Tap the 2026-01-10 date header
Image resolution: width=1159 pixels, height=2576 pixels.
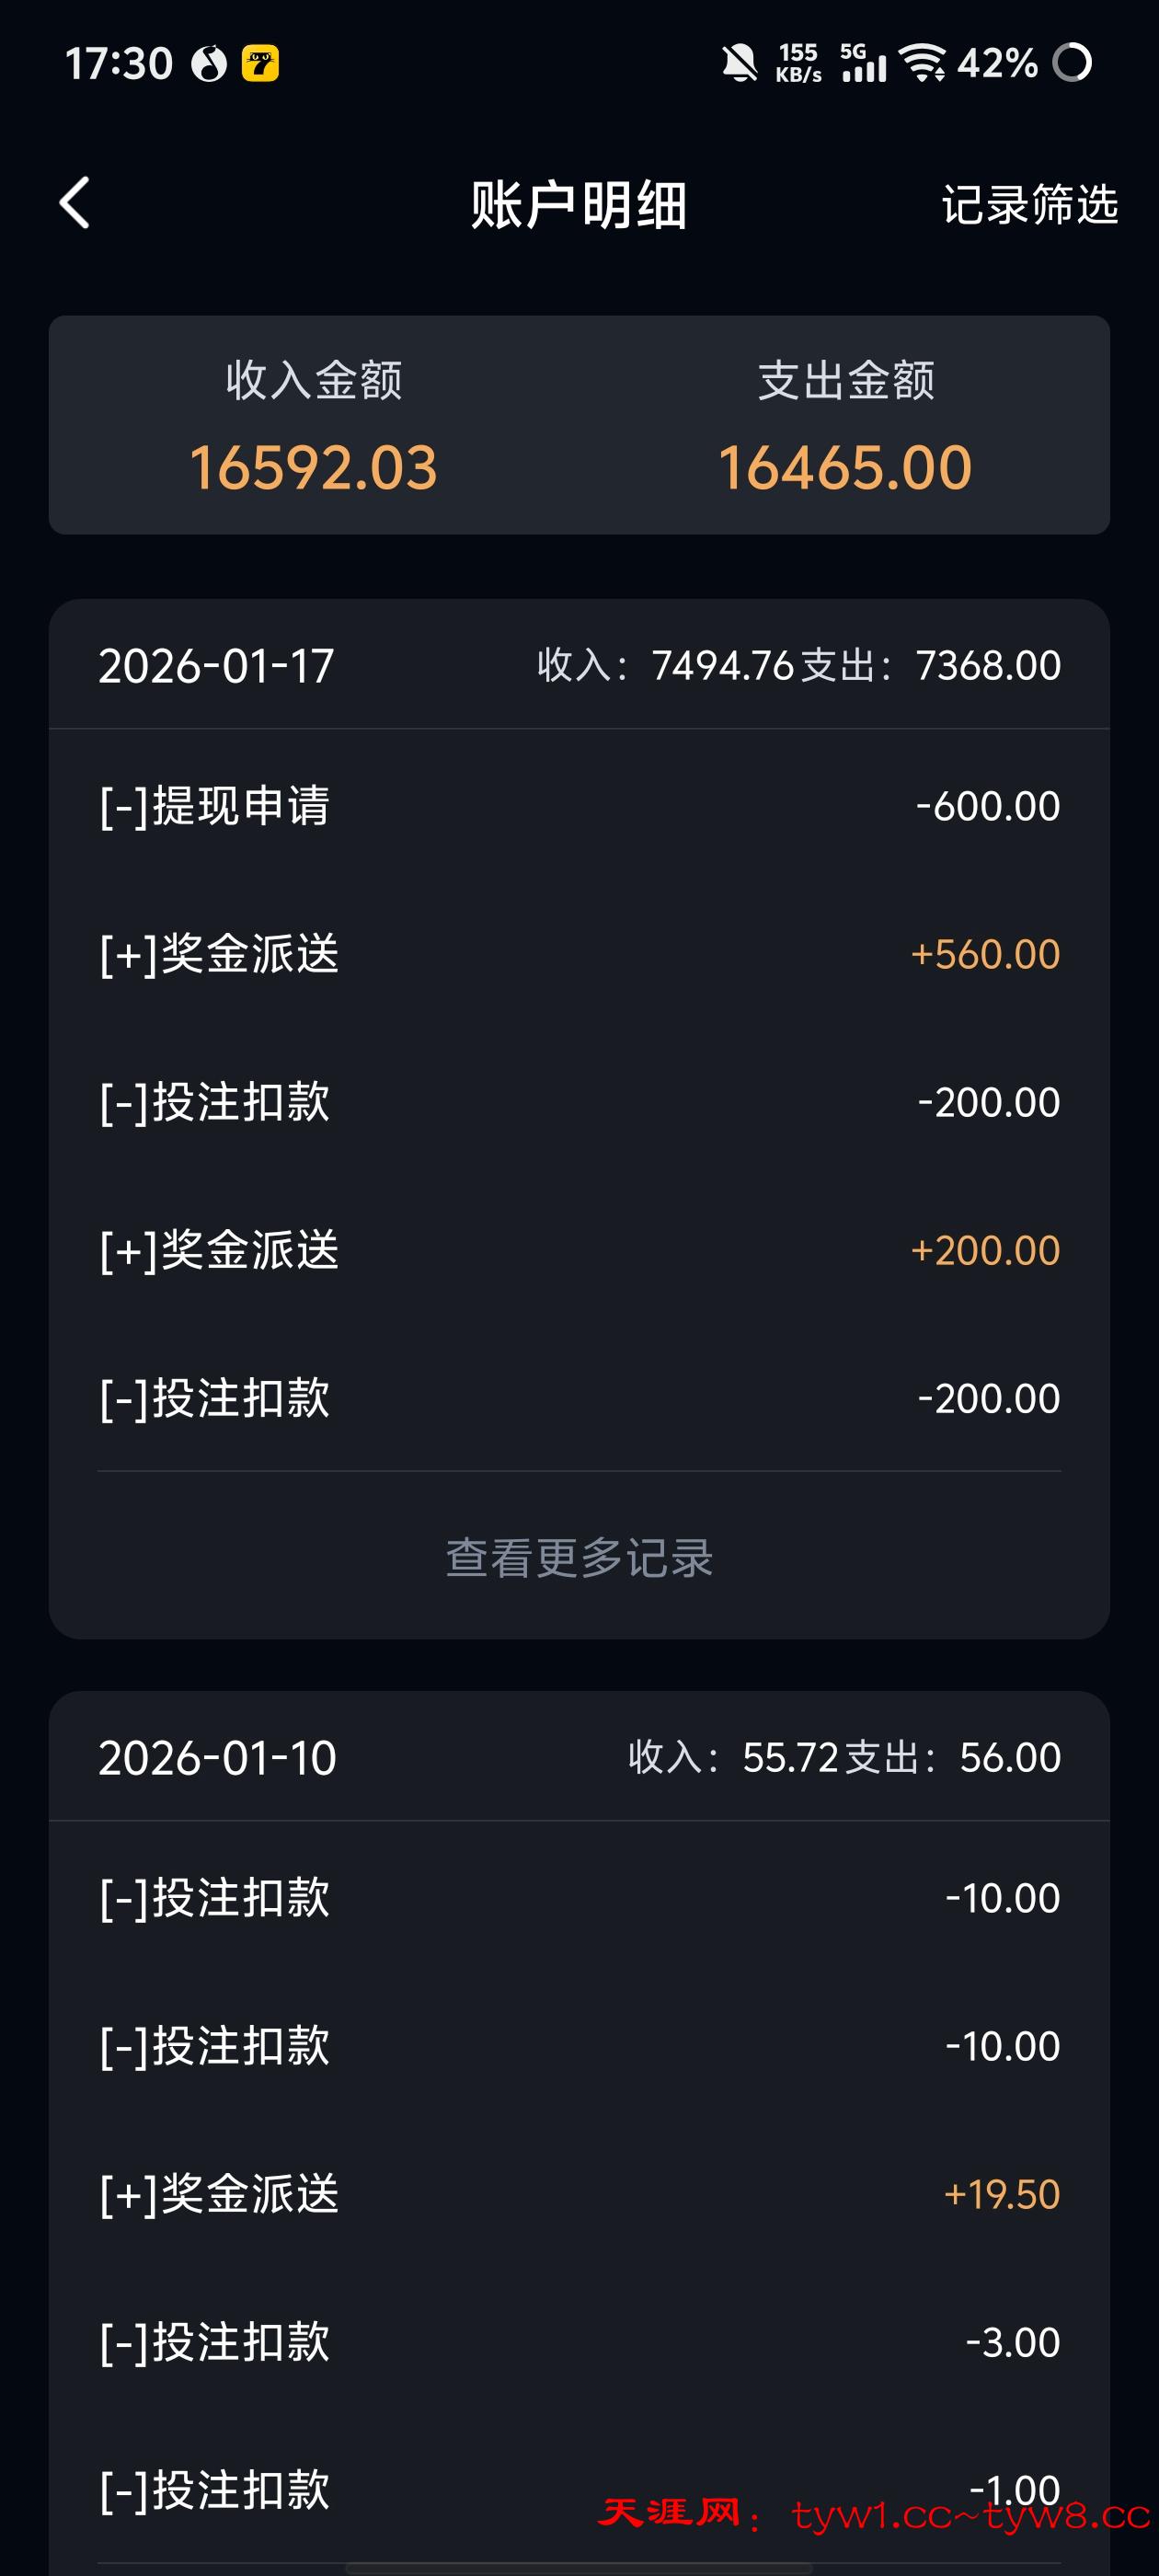(x=217, y=1758)
